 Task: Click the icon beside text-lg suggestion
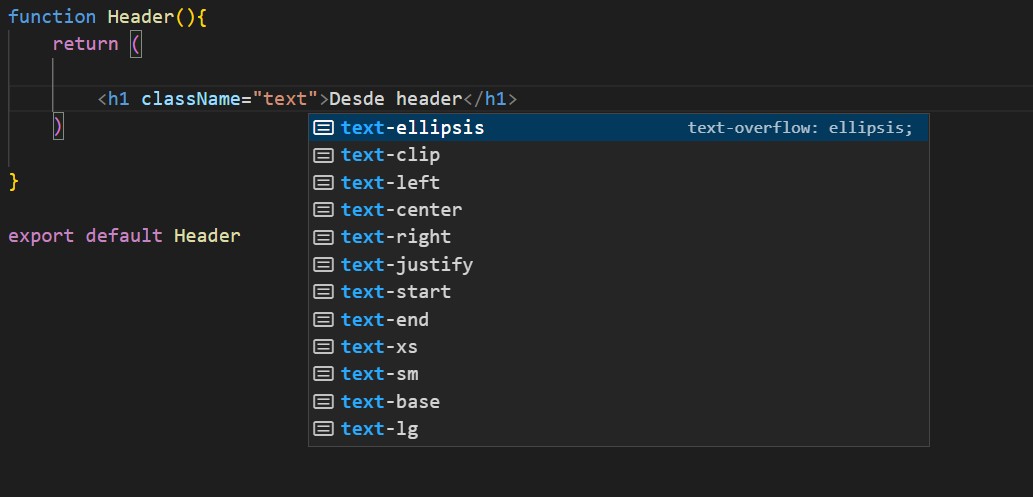323,429
